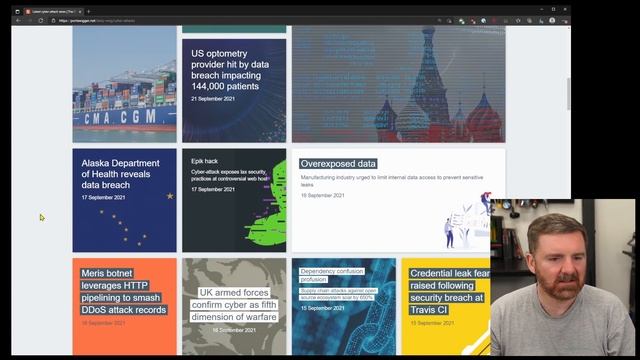Open the browser menu at the toolbar's right end
Viewport: 640px width, 360px height.
[564, 20]
